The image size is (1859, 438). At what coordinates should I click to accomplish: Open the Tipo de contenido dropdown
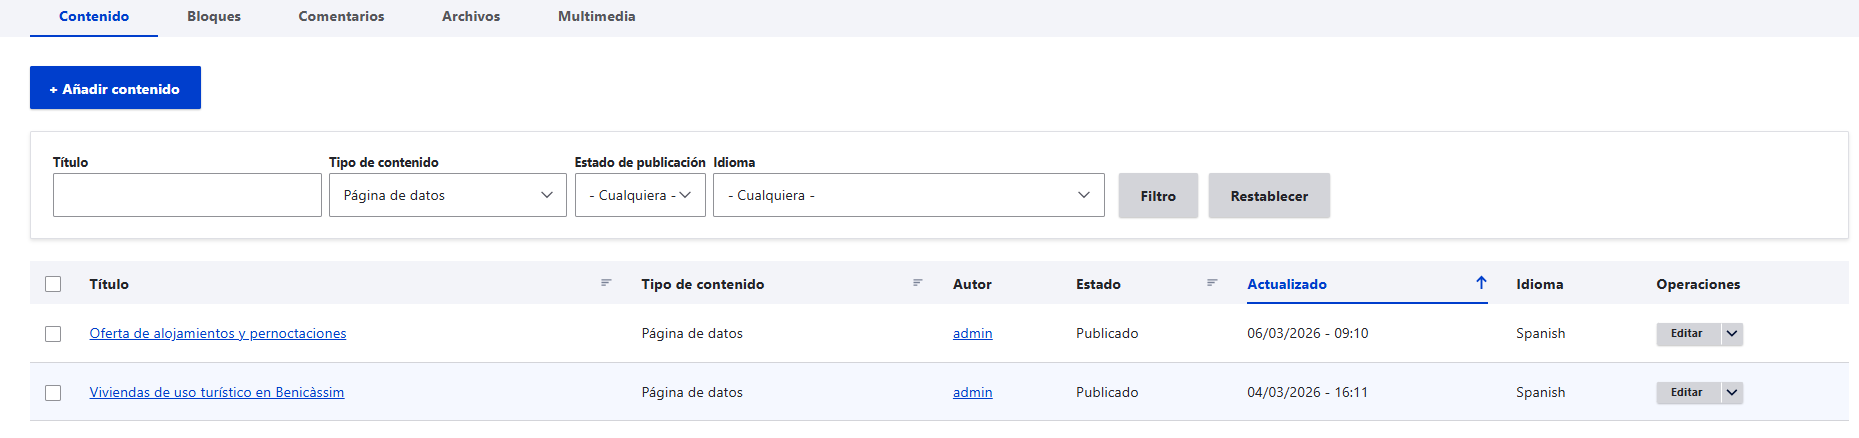(x=447, y=195)
